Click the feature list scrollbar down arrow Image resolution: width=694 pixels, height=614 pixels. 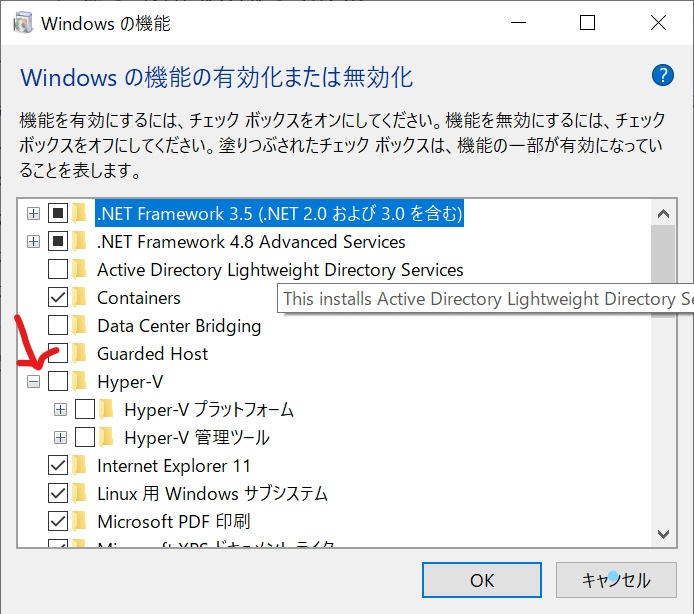coord(663,534)
